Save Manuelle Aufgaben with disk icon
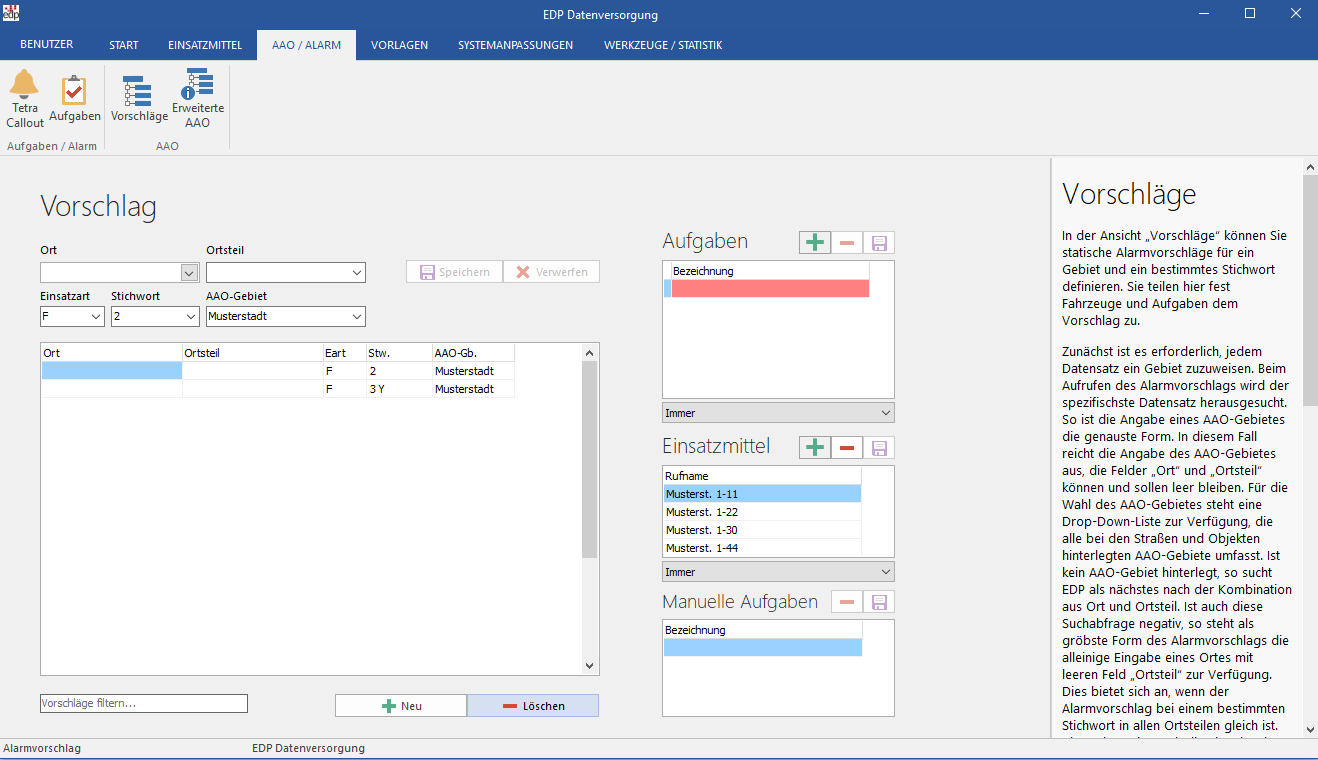Image resolution: width=1318 pixels, height=760 pixels. tap(879, 602)
